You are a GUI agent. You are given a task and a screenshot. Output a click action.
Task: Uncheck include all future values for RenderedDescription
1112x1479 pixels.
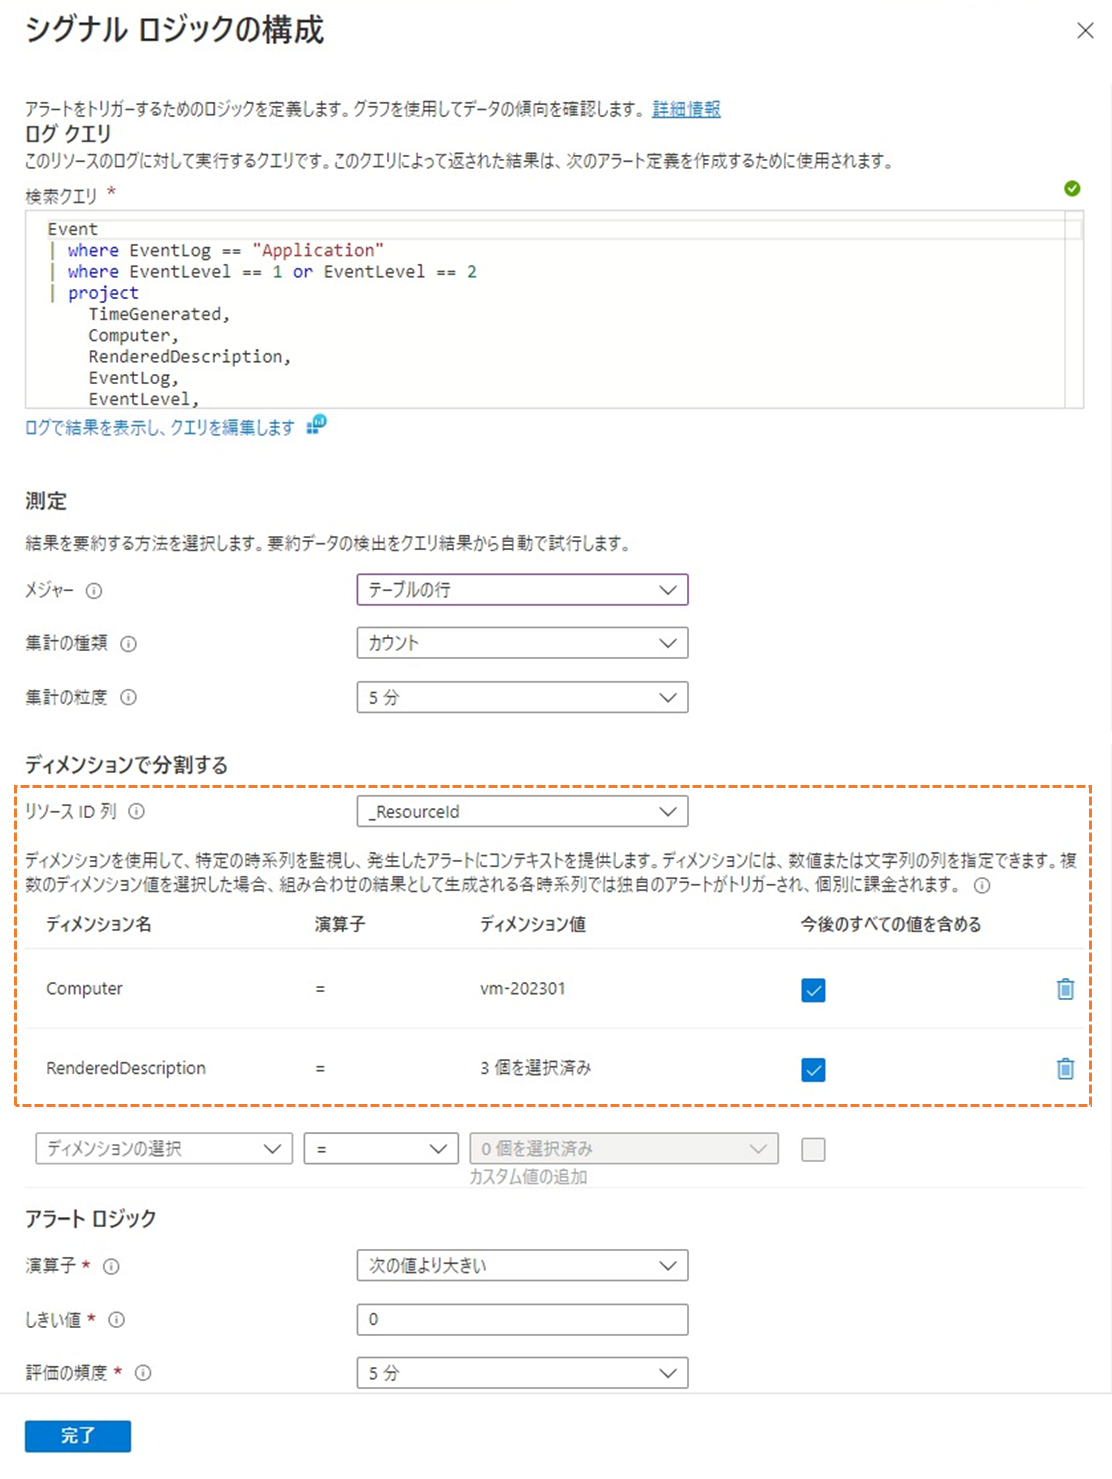tap(813, 1070)
